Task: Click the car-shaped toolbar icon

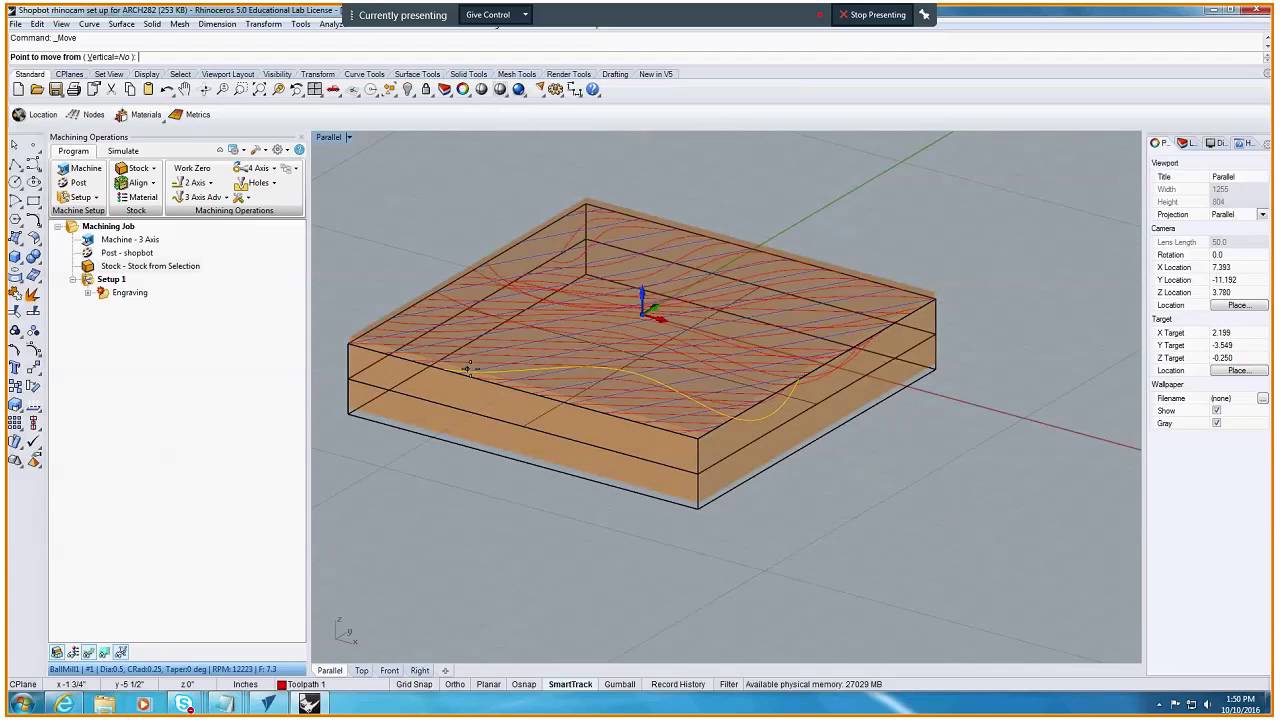Action: click(x=333, y=90)
